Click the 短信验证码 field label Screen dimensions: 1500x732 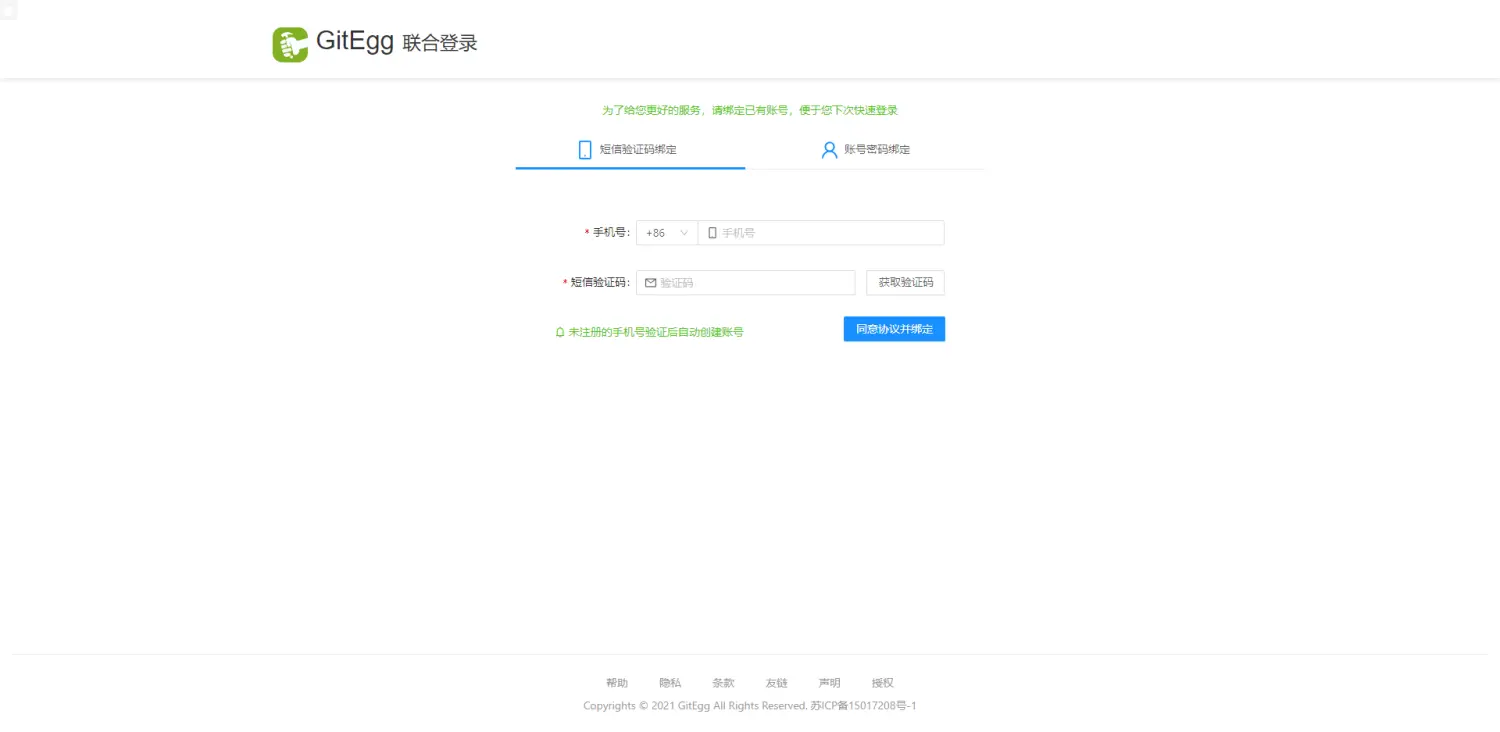[x=598, y=283]
